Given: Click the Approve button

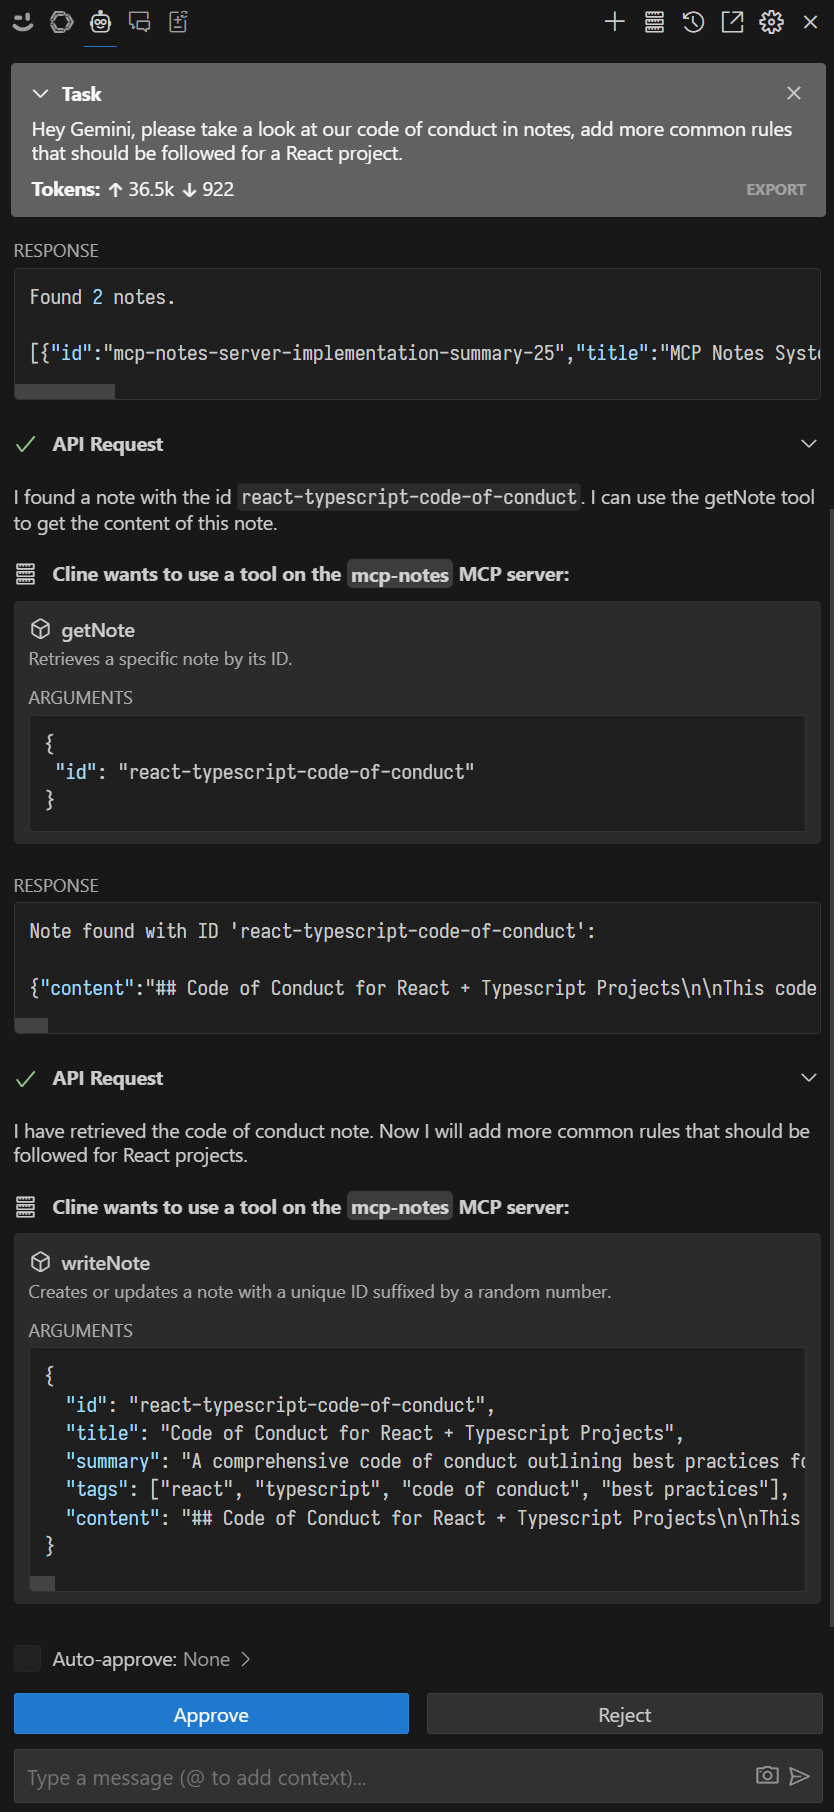Looking at the screenshot, I should [x=211, y=1714].
